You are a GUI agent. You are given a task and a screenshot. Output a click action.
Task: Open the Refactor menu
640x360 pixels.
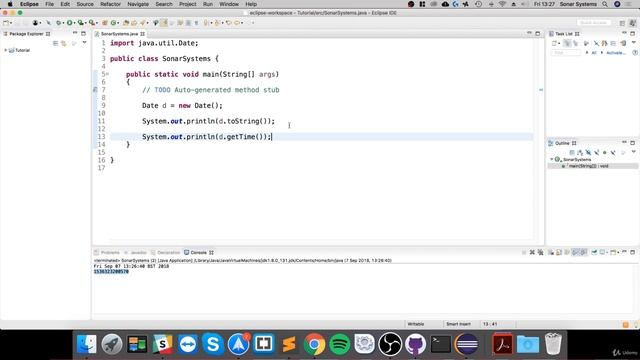(x=110, y=4)
